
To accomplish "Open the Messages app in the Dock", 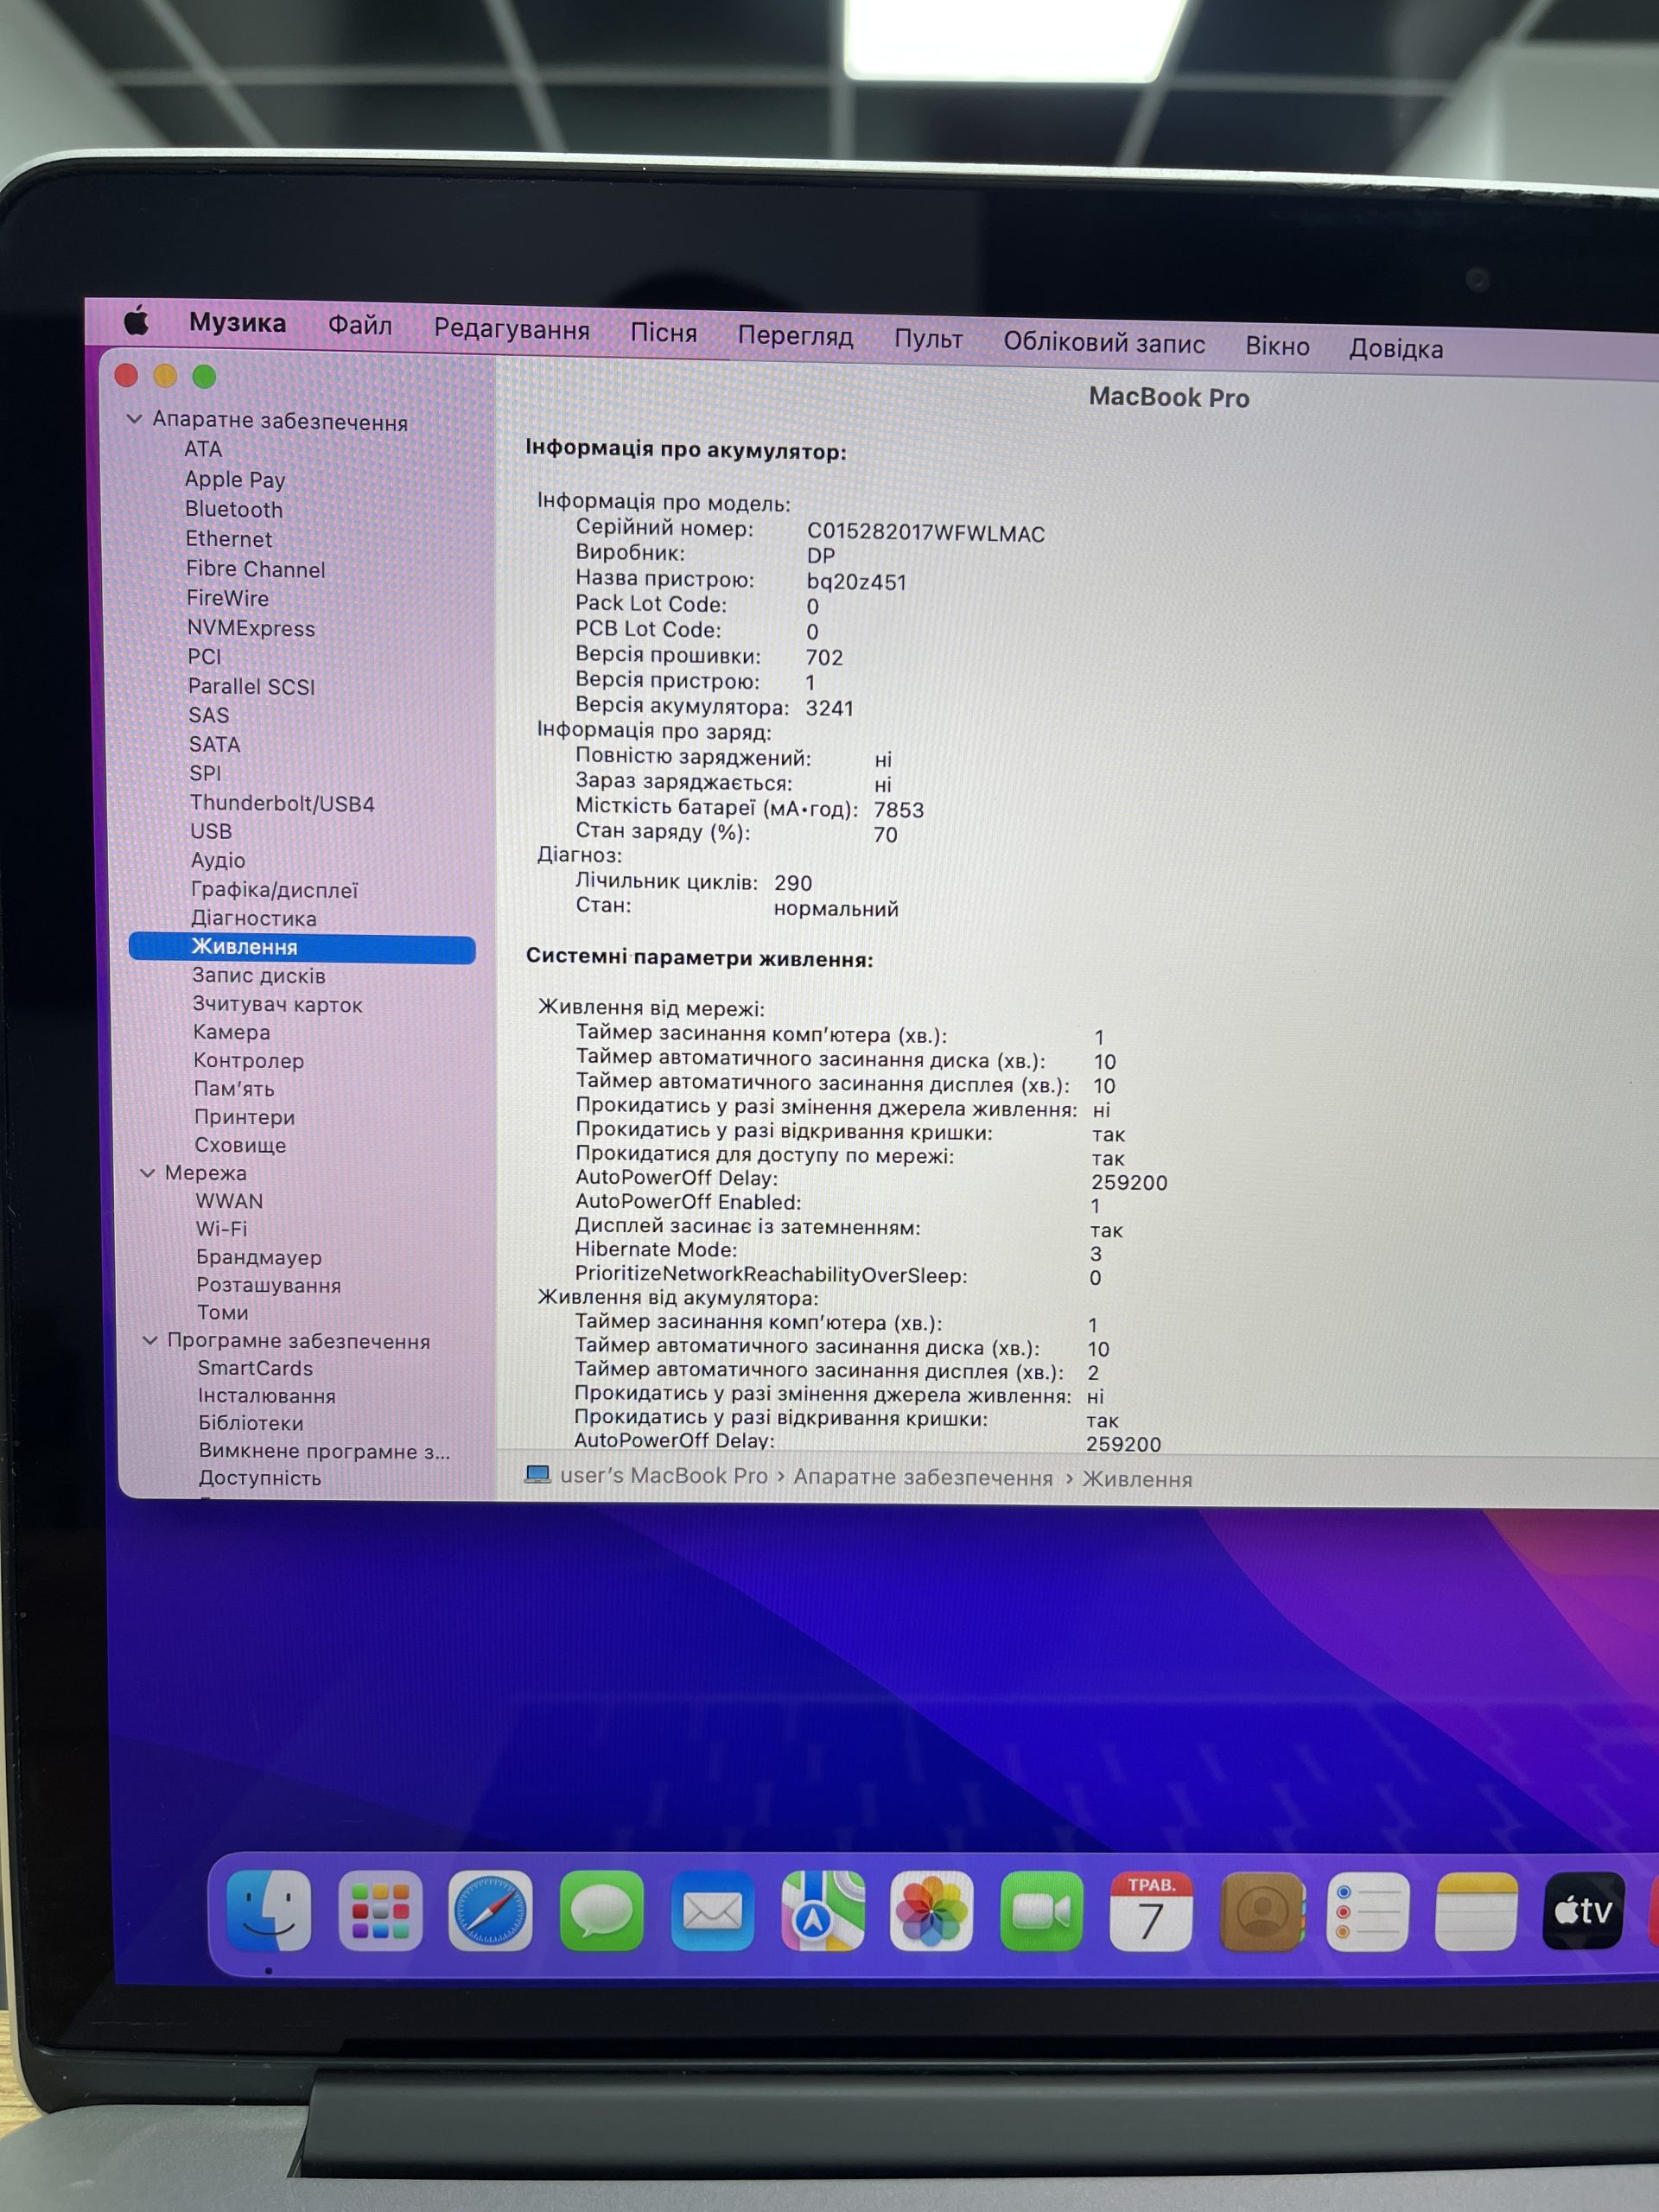I will click(x=601, y=1911).
